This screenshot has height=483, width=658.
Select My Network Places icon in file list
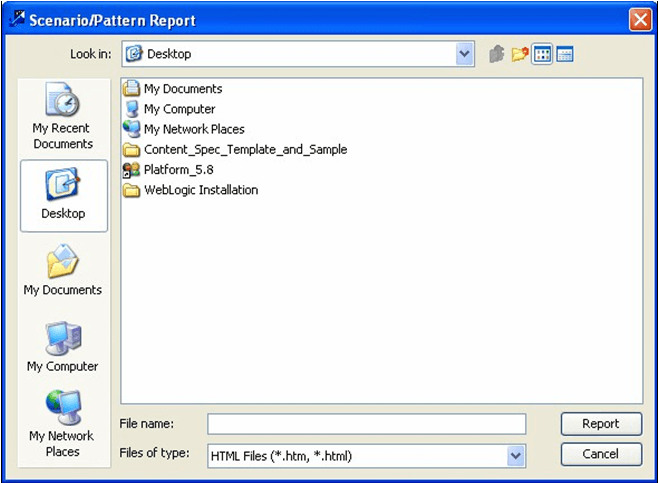pos(131,129)
